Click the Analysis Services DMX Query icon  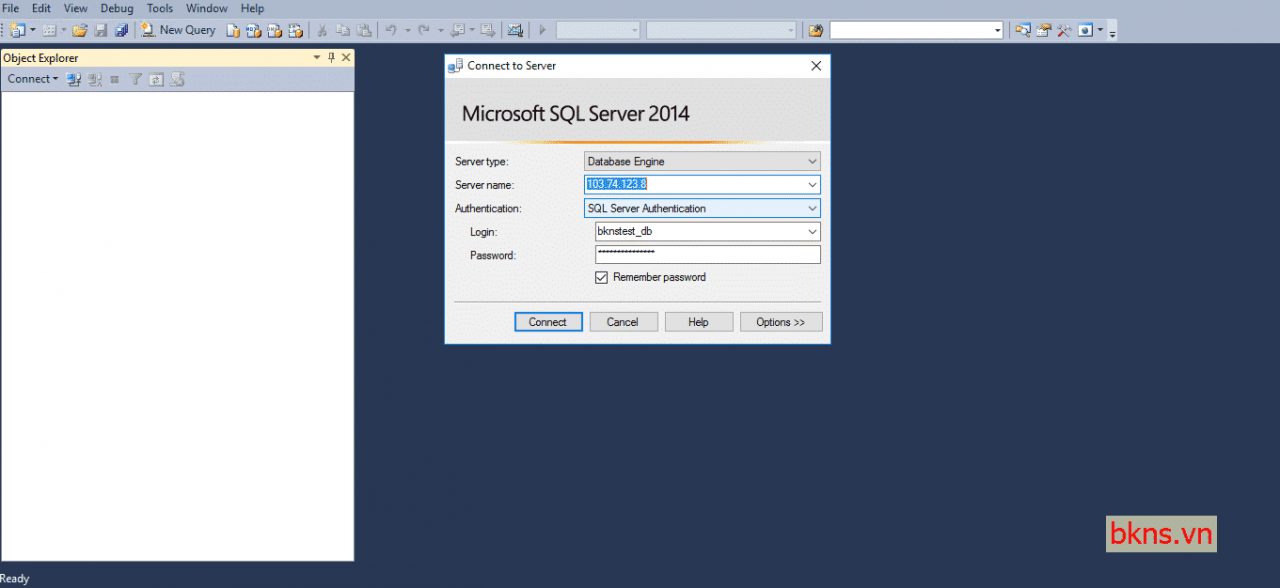coord(274,30)
